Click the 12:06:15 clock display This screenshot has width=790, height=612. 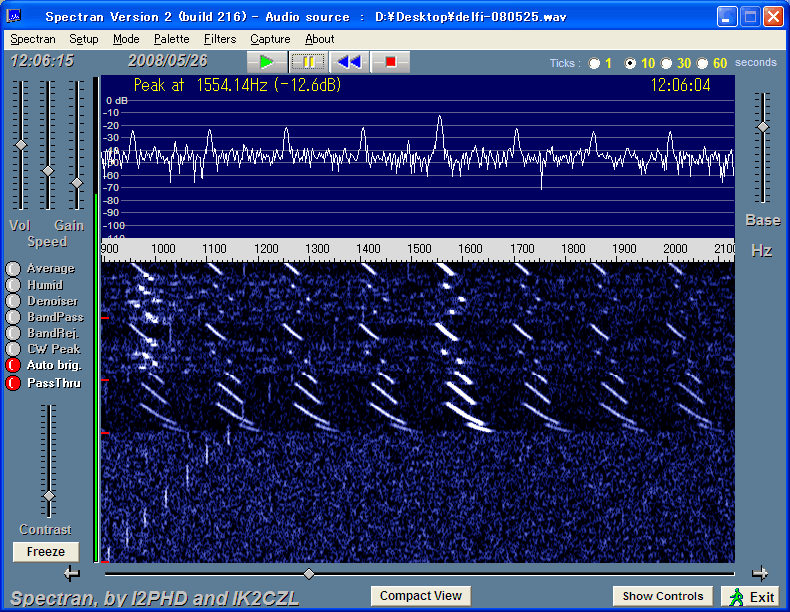[42, 61]
